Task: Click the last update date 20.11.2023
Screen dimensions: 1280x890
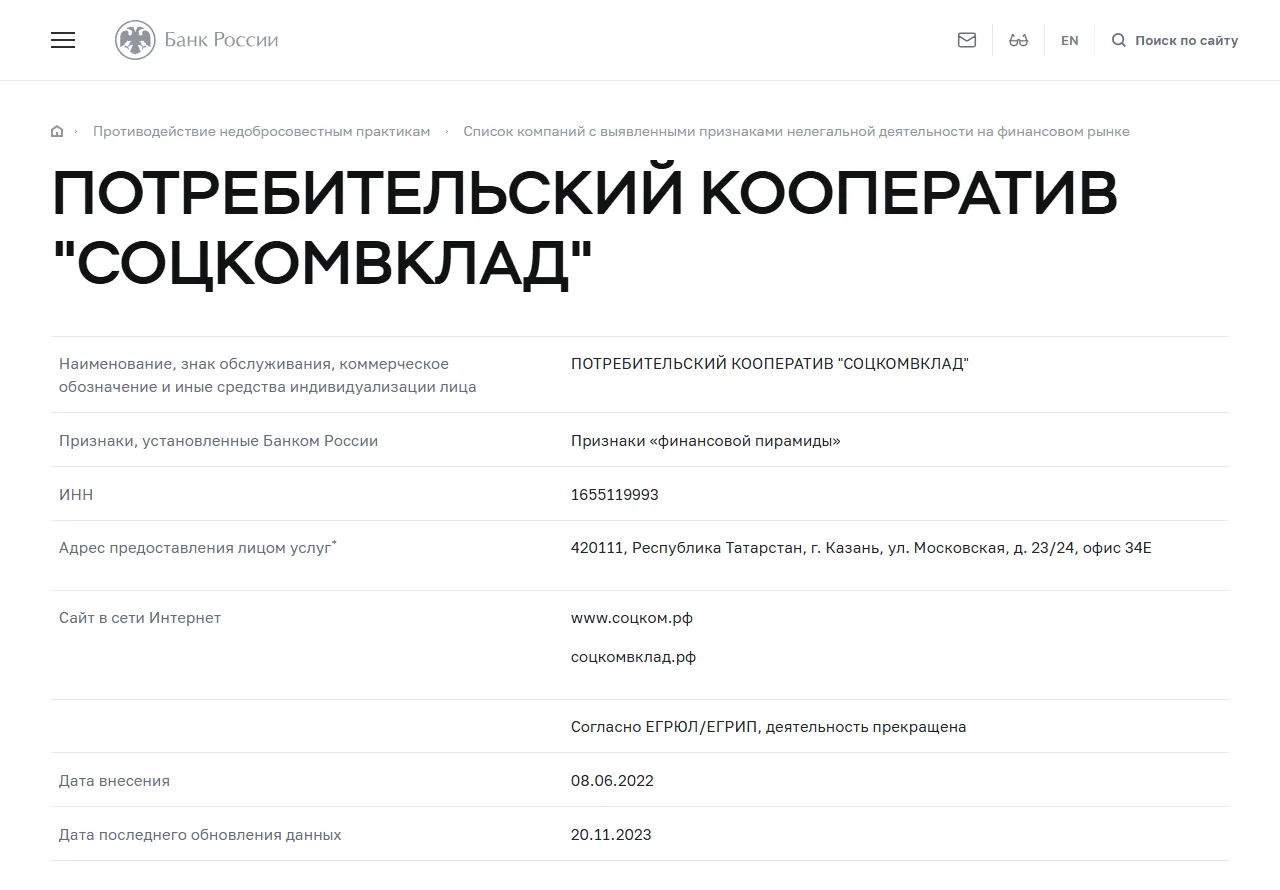Action: tap(611, 834)
